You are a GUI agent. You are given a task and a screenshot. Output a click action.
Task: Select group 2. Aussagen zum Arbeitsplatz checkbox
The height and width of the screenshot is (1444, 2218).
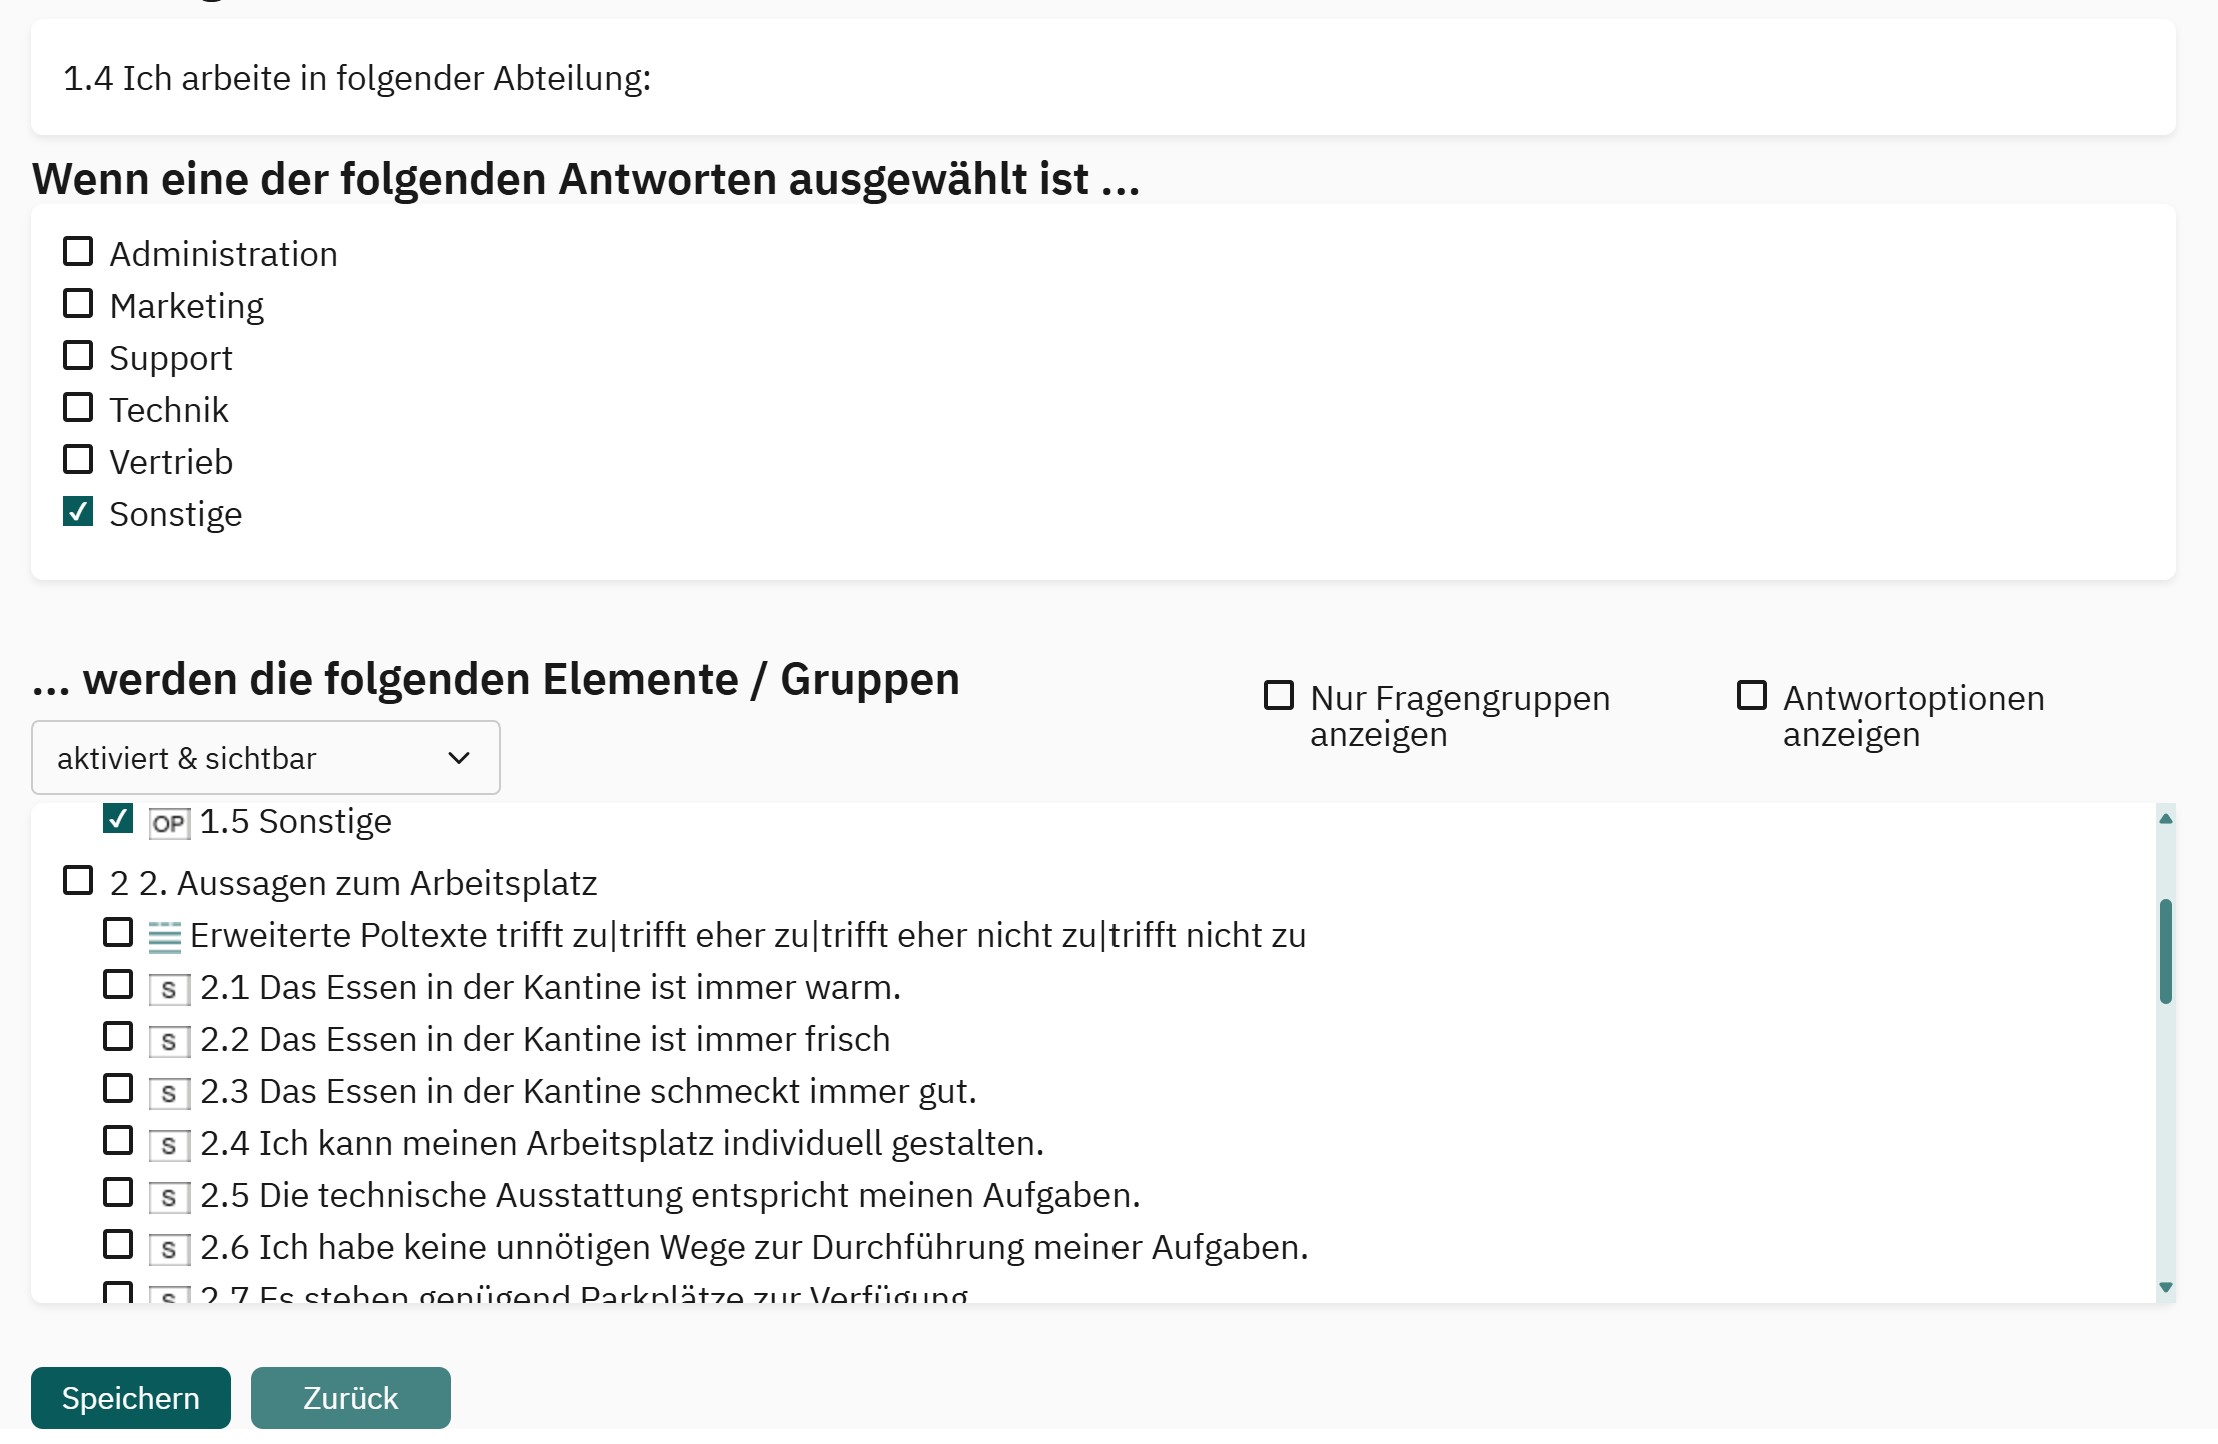(78, 882)
